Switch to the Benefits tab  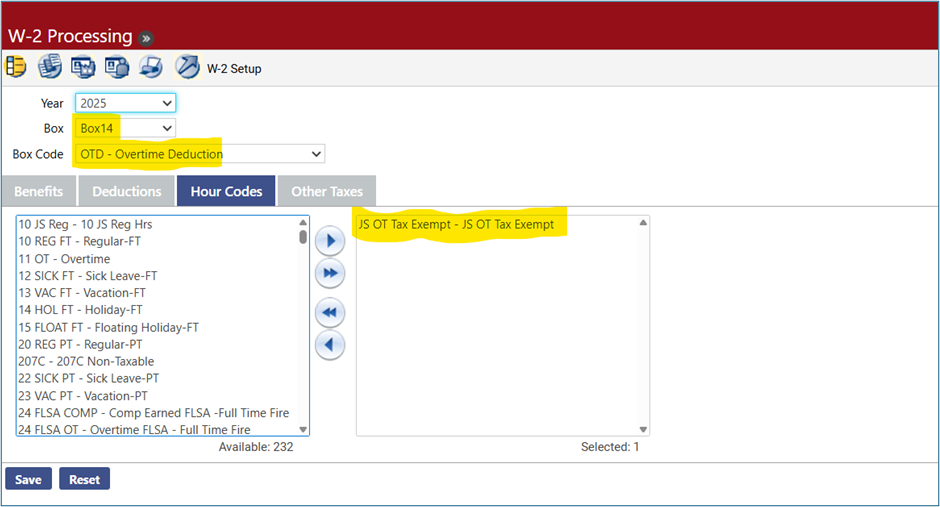coord(39,191)
